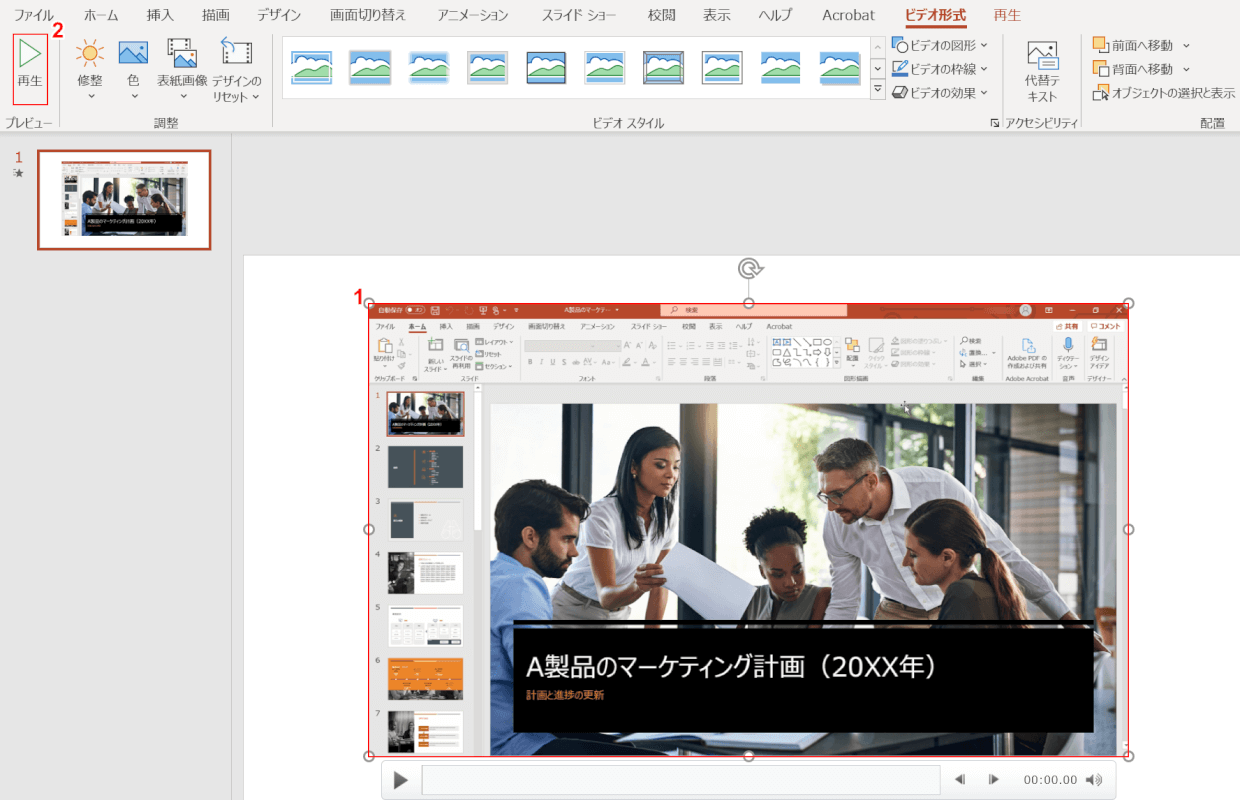The width and height of the screenshot is (1240, 800).
Task: Click the 再生 preview play button
Action: (30, 68)
